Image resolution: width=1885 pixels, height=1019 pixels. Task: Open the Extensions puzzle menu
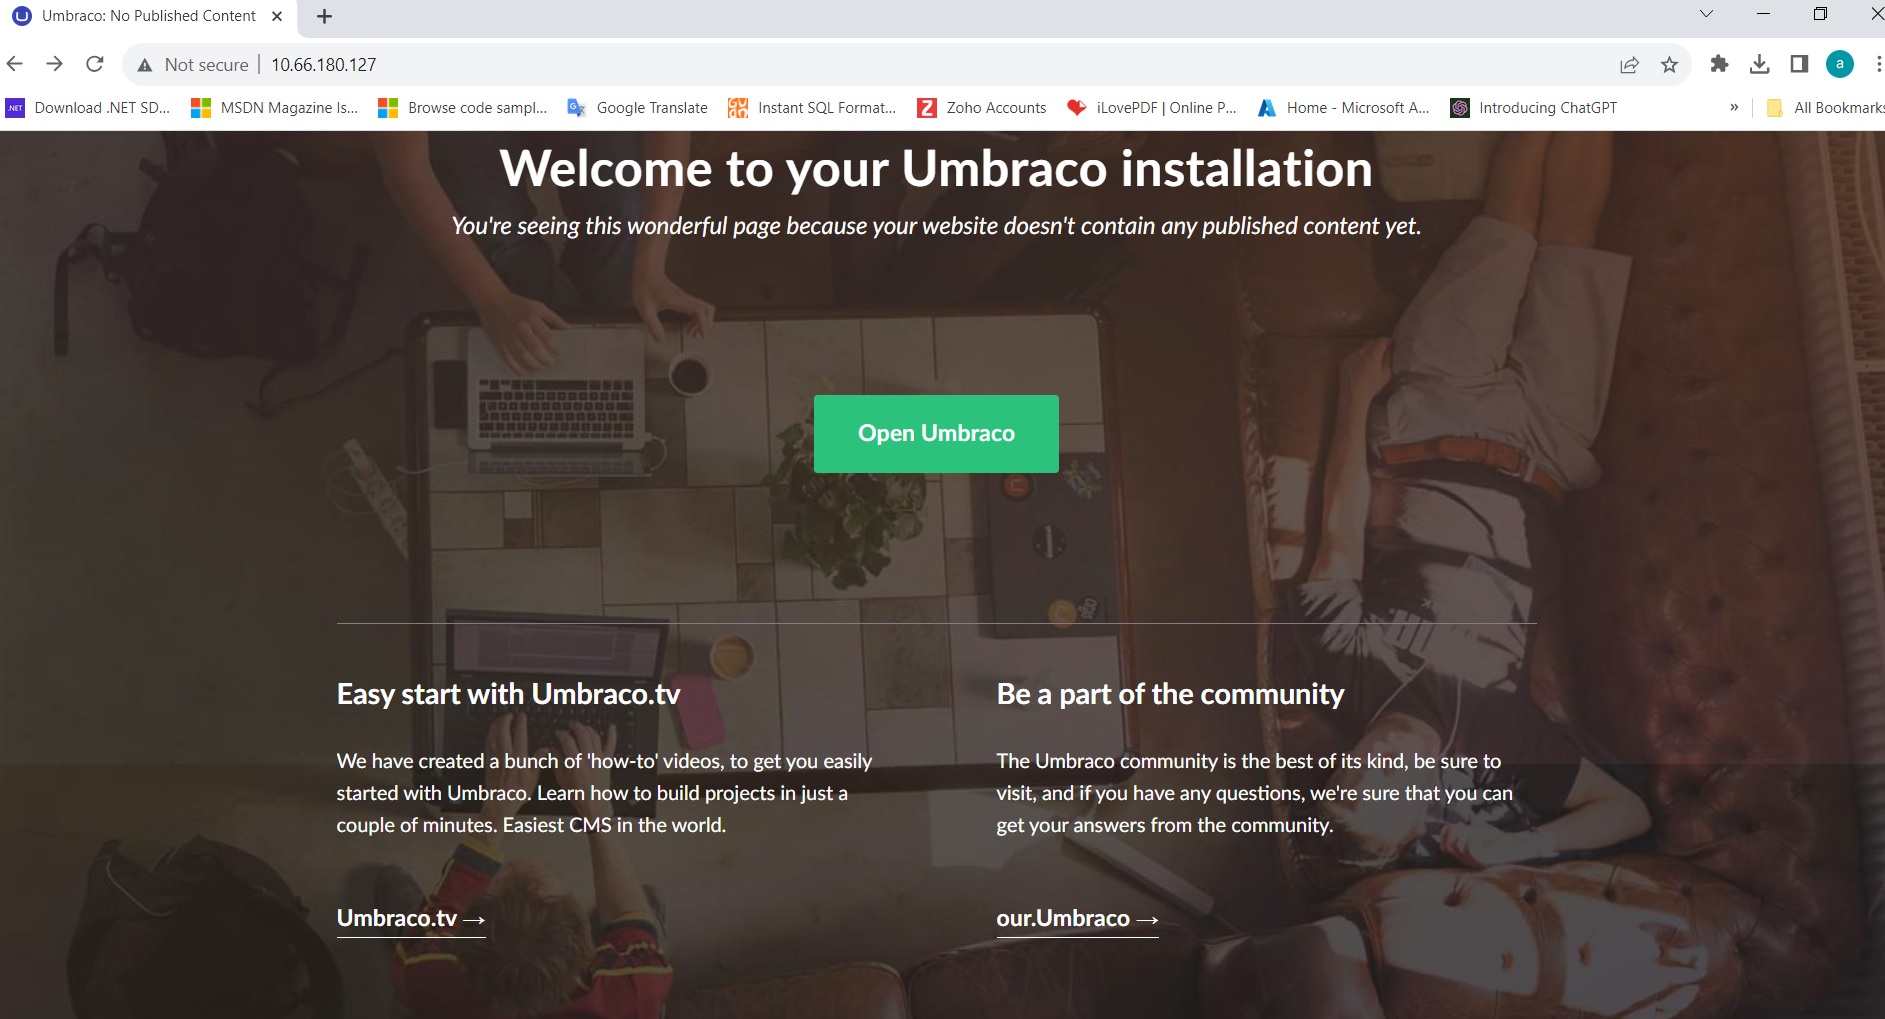(1719, 64)
